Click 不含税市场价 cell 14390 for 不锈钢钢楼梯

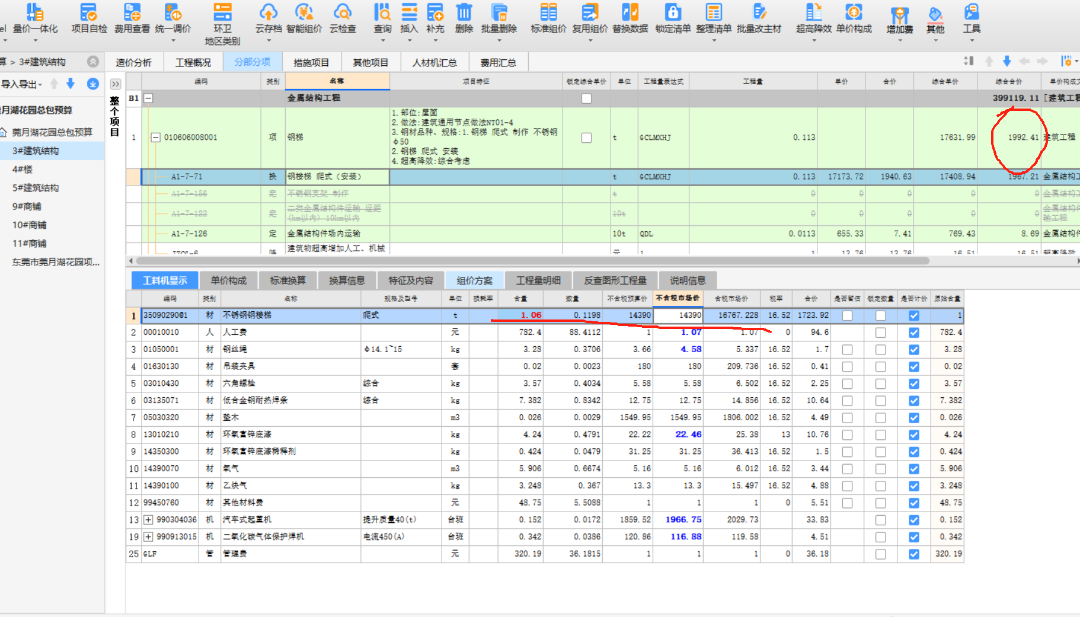coord(678,315)
